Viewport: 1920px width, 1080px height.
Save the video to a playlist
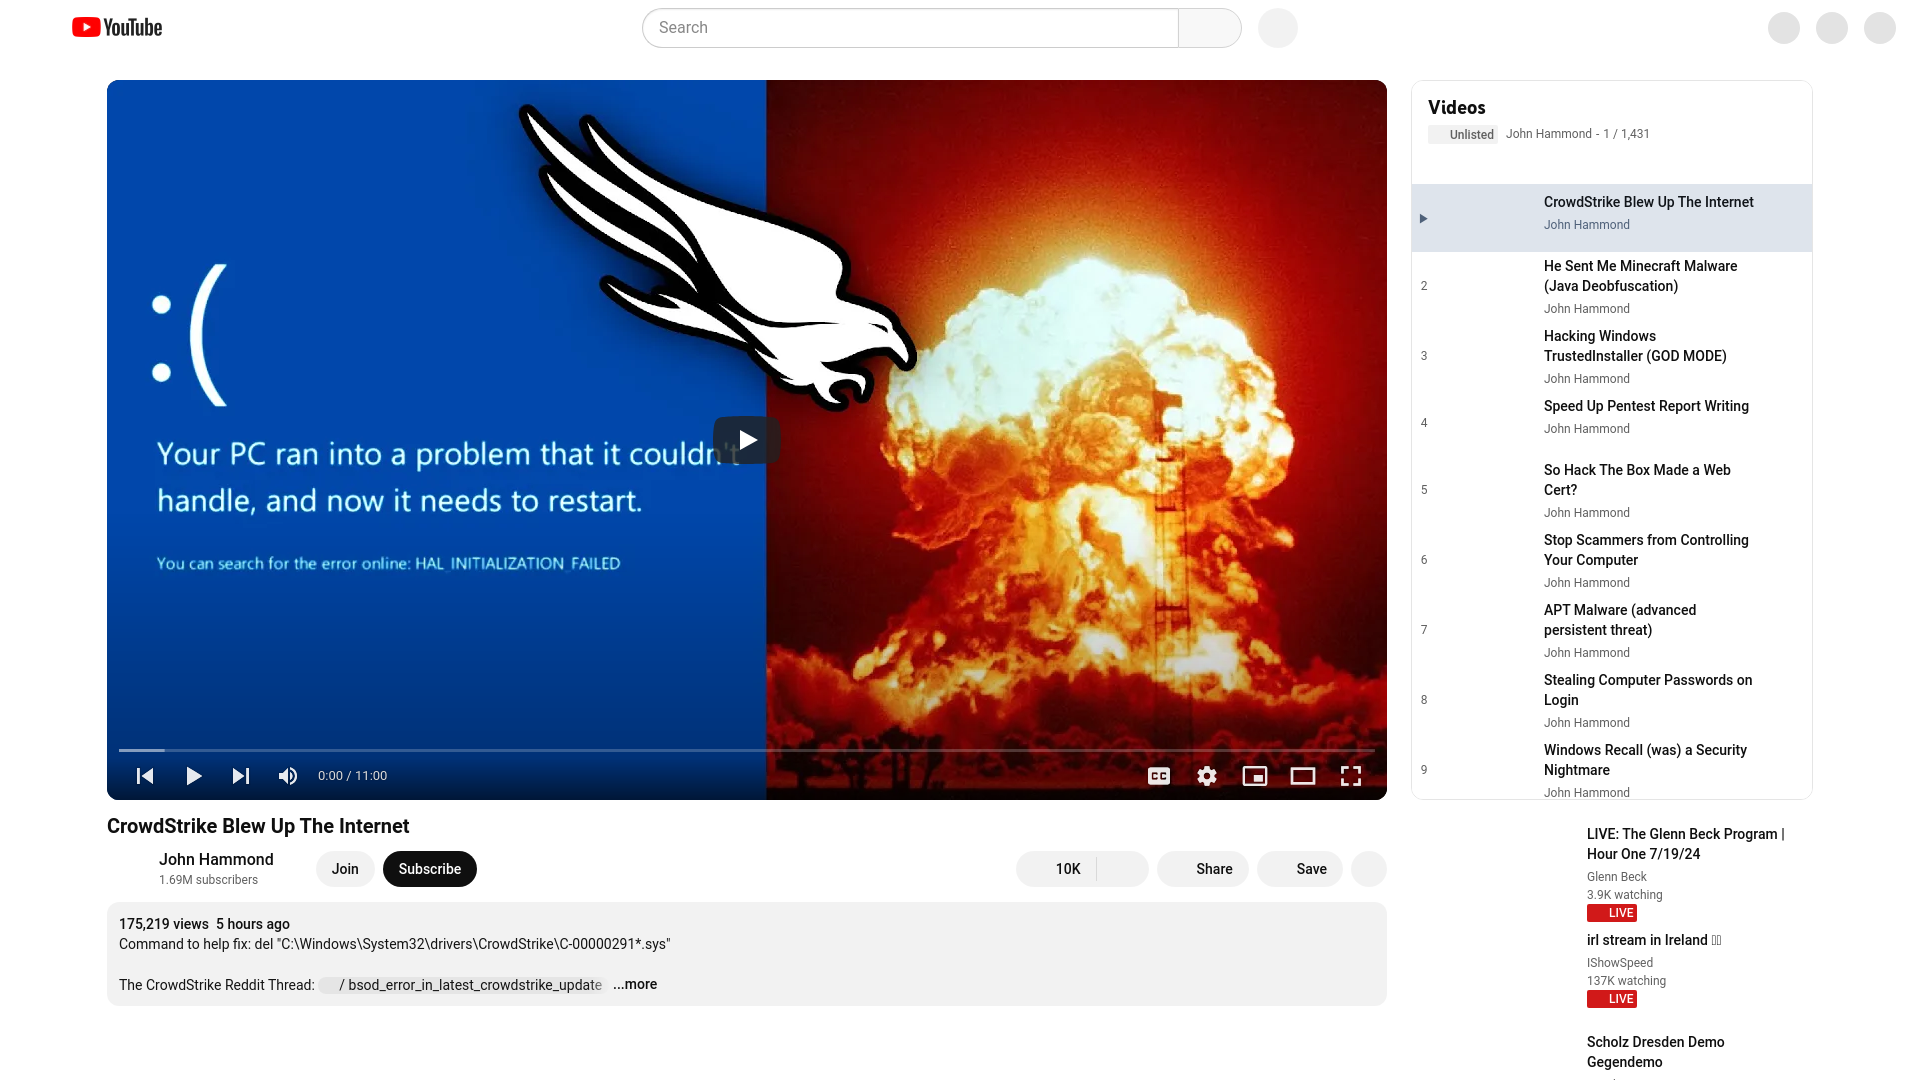click(1300, 869)
